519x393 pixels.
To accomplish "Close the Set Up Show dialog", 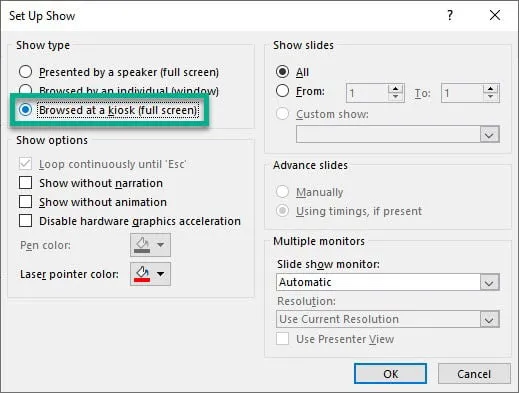I will 495,15.
